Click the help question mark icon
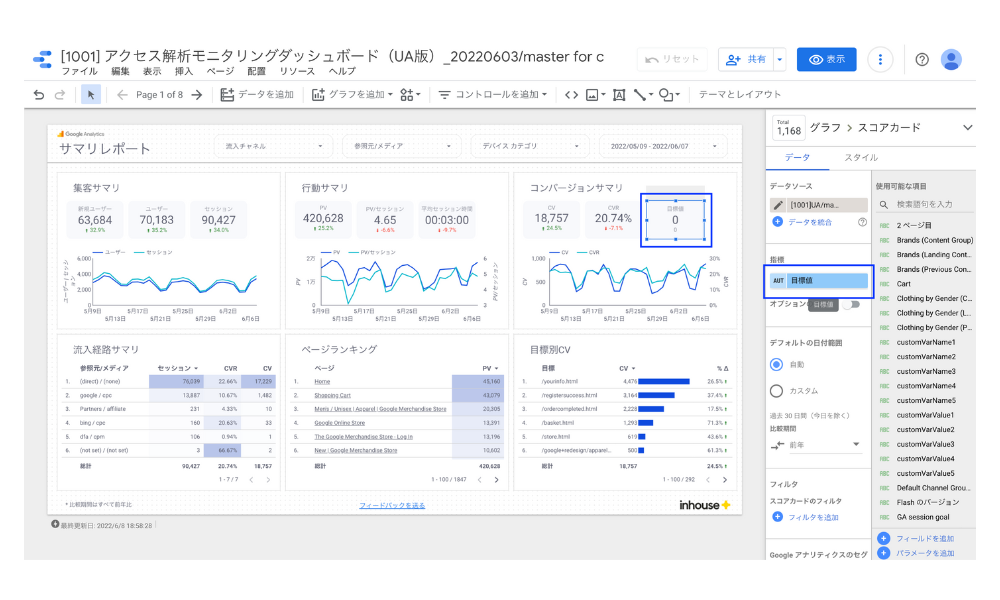The width and height of the screenshot is (1000, 600). 922,59
